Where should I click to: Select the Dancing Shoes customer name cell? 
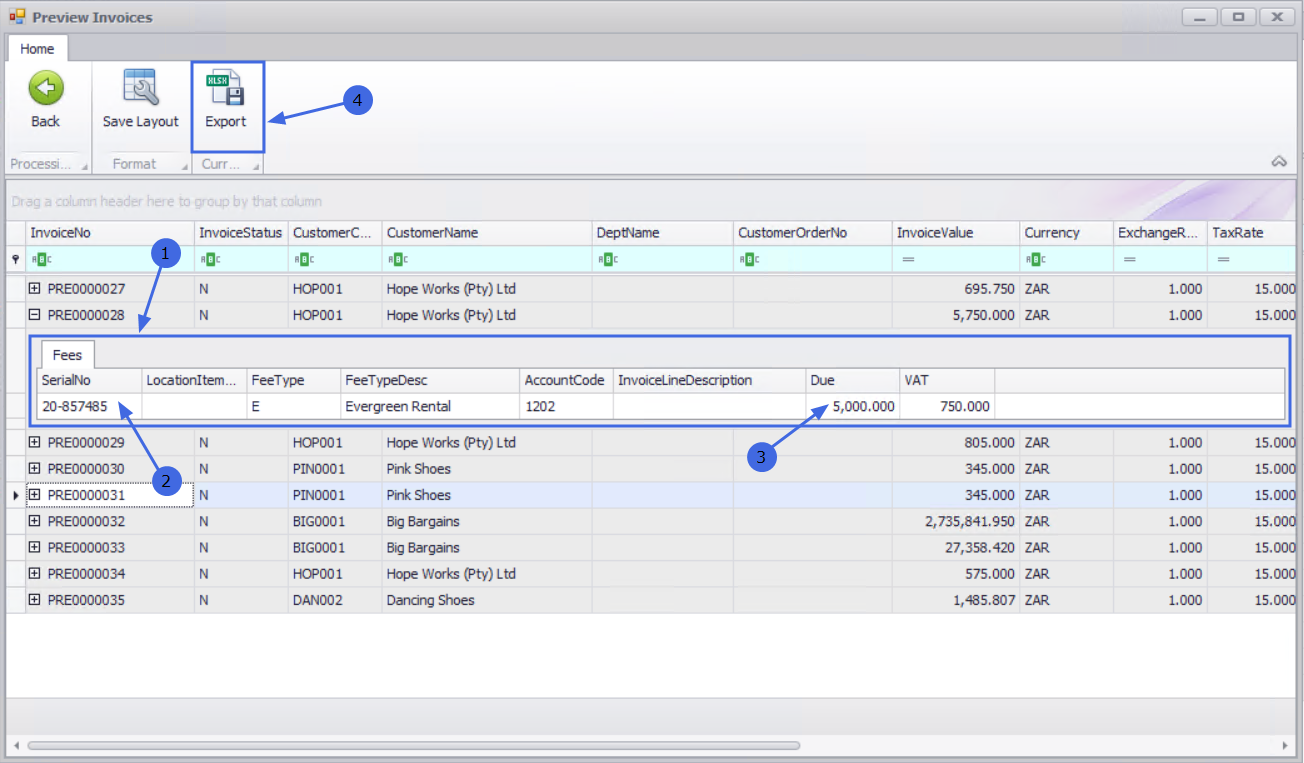tap(487, 600)
